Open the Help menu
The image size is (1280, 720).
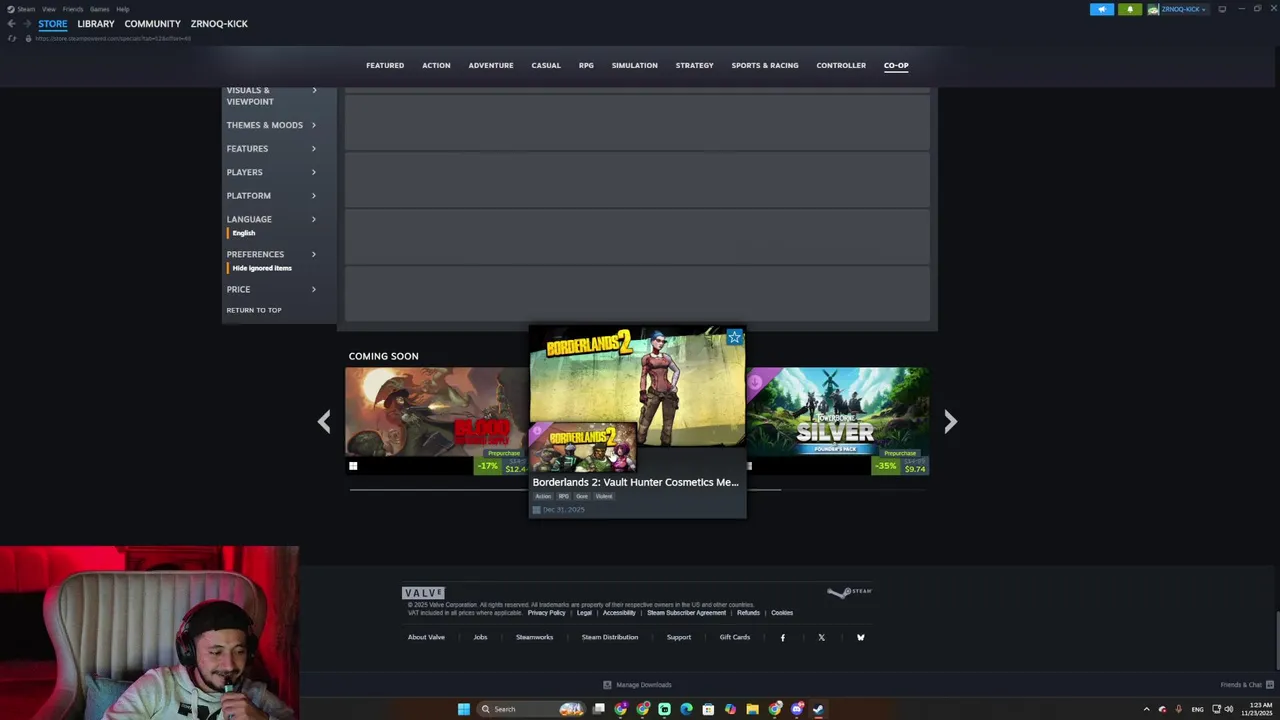point(122,9)
